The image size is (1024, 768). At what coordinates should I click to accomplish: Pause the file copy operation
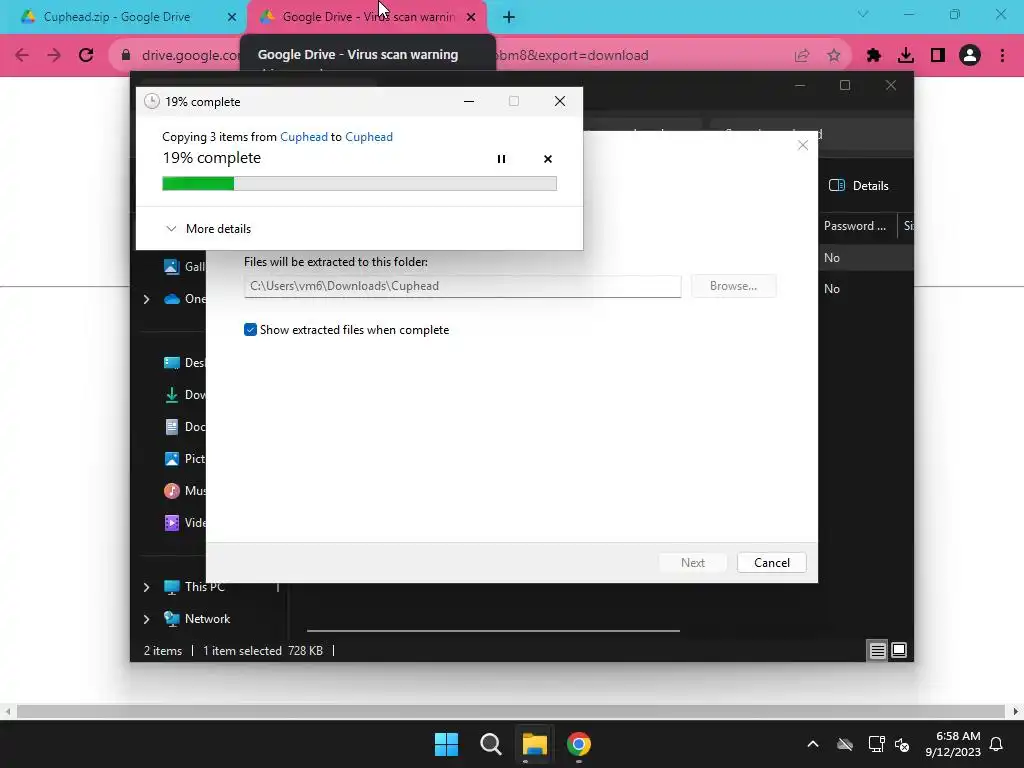pyautogui.click(x=501, y=159)
